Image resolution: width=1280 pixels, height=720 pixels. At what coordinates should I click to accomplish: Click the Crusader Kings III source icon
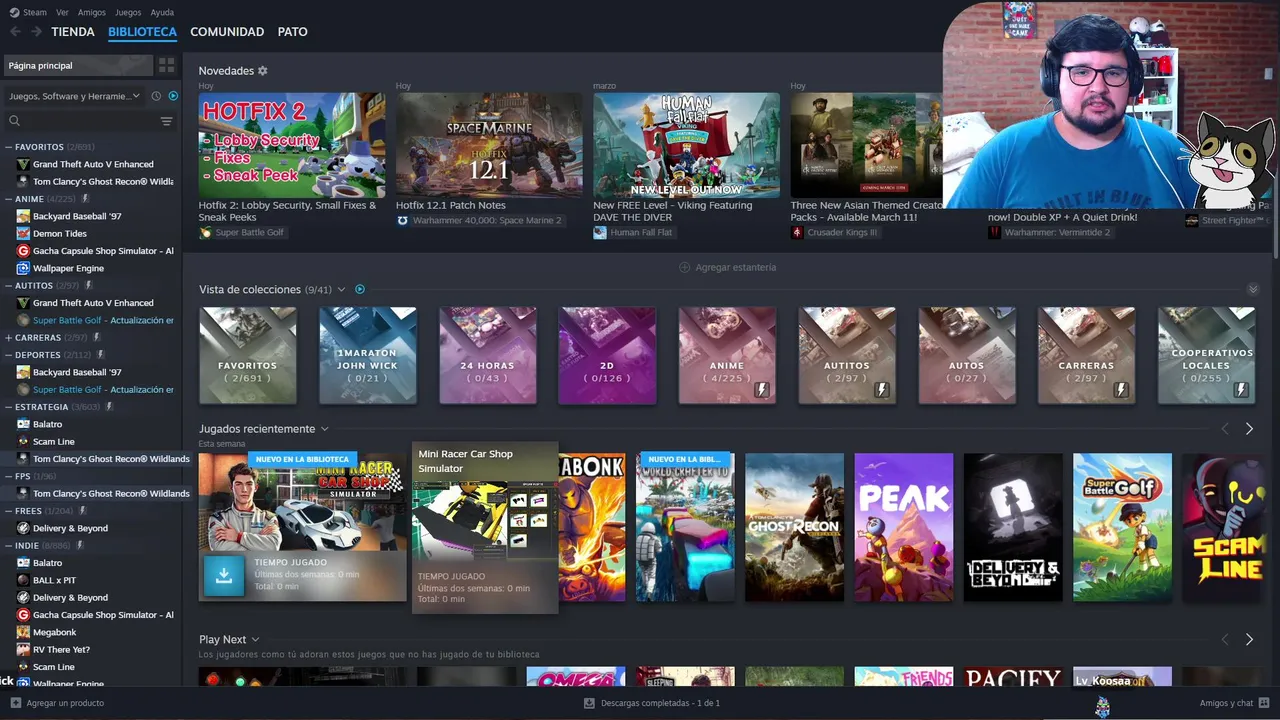(x=797, y=232)
